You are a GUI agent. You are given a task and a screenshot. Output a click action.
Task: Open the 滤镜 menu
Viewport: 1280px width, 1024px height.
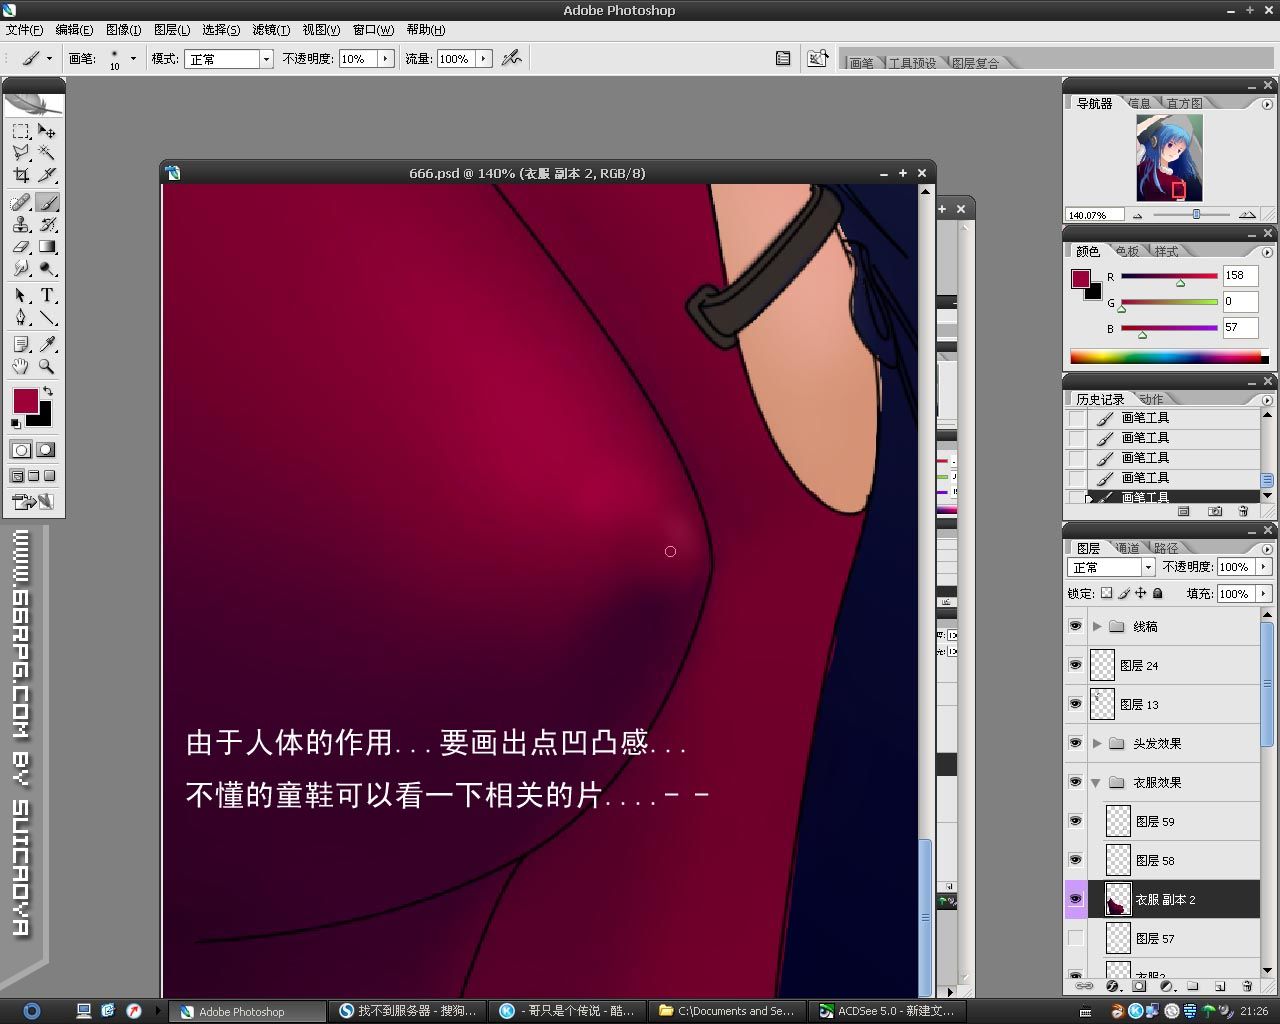click(271, 30)
